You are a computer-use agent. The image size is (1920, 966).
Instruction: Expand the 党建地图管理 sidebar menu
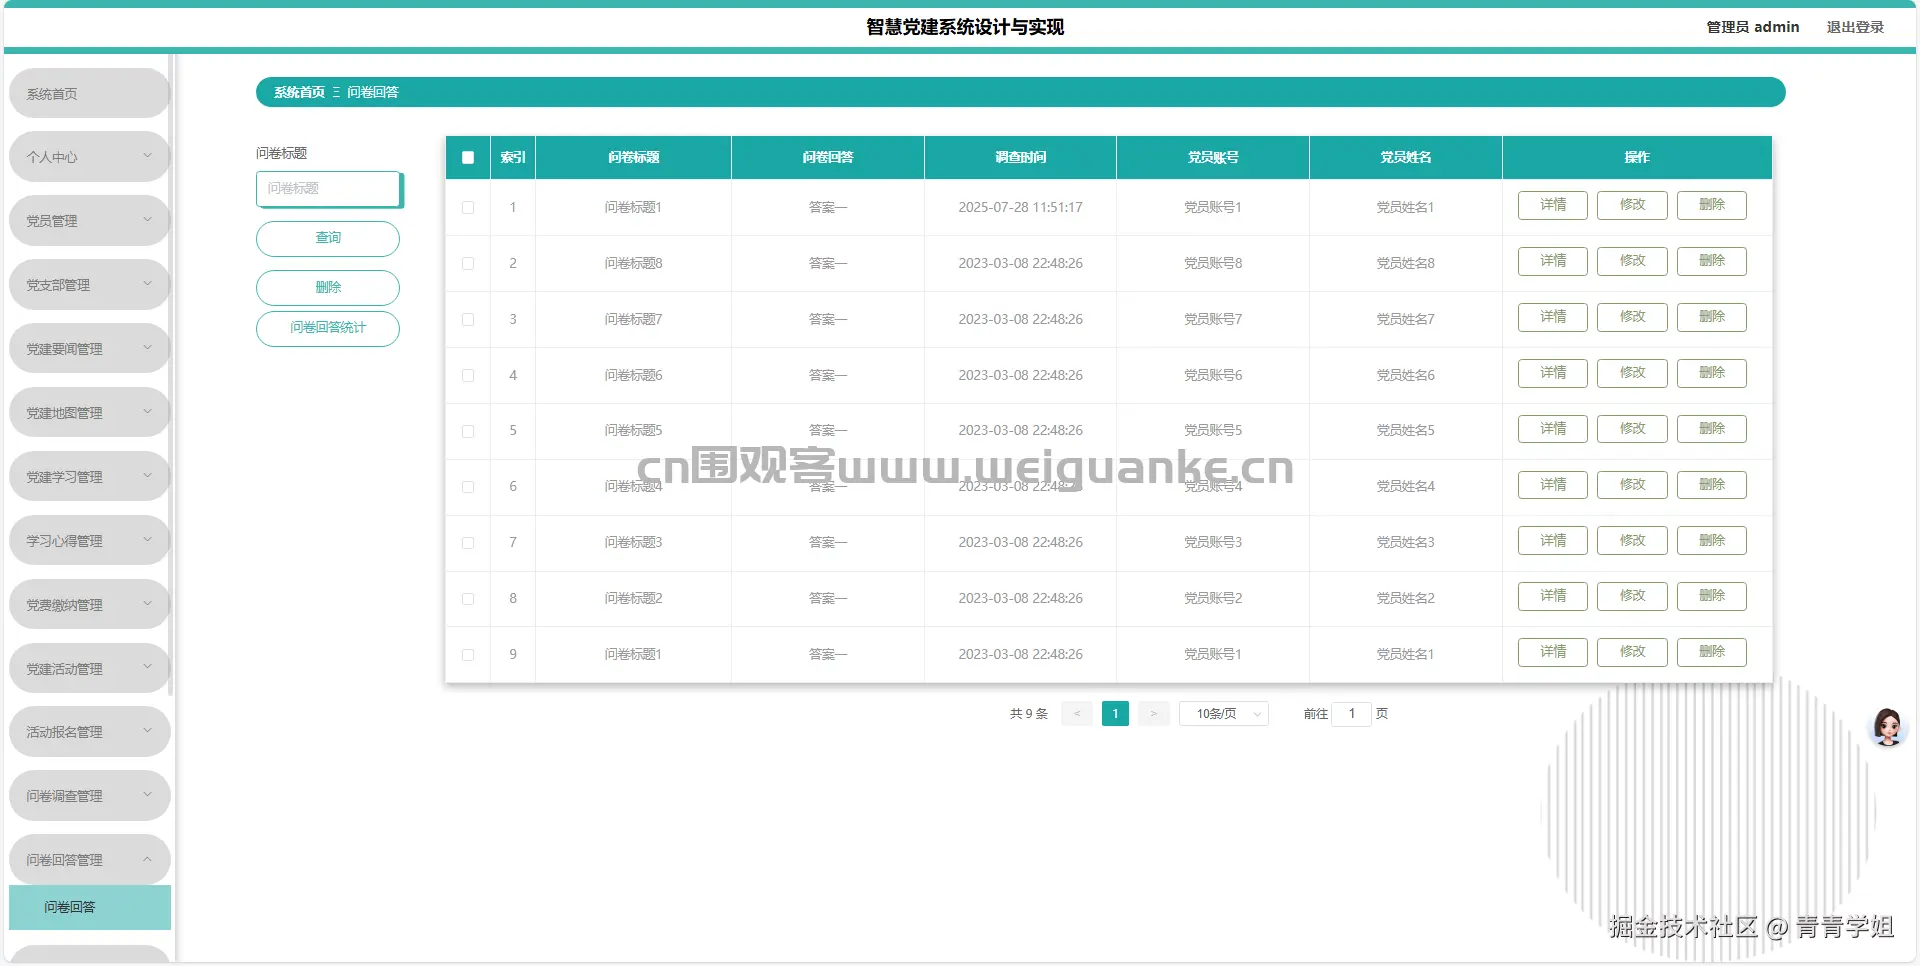coord(90,413)
